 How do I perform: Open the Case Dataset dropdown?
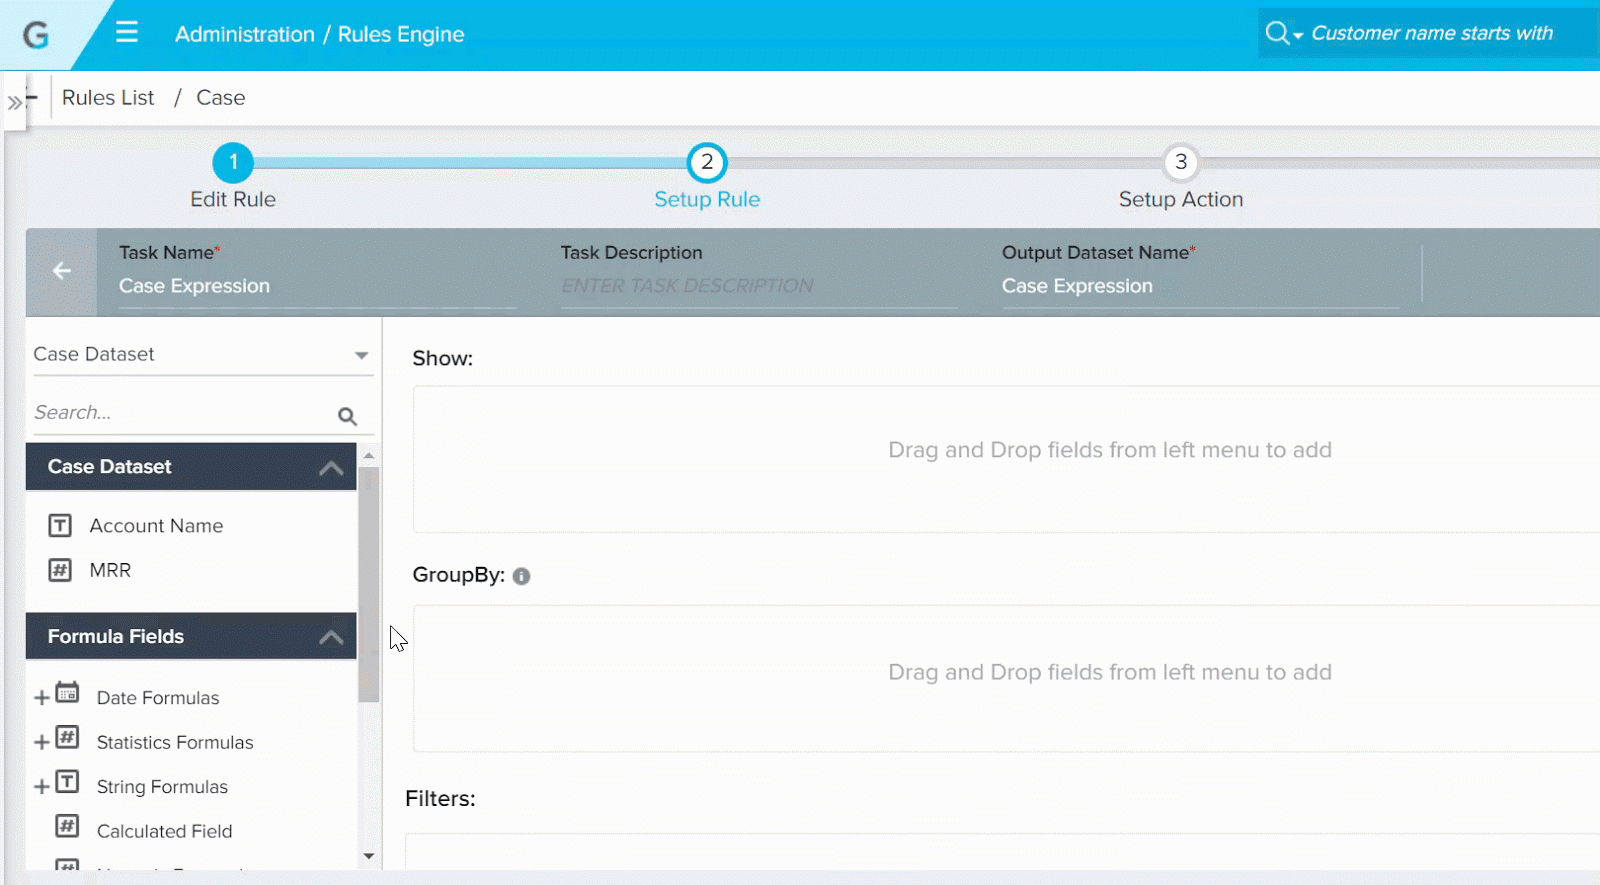click(x=203, y=354)
